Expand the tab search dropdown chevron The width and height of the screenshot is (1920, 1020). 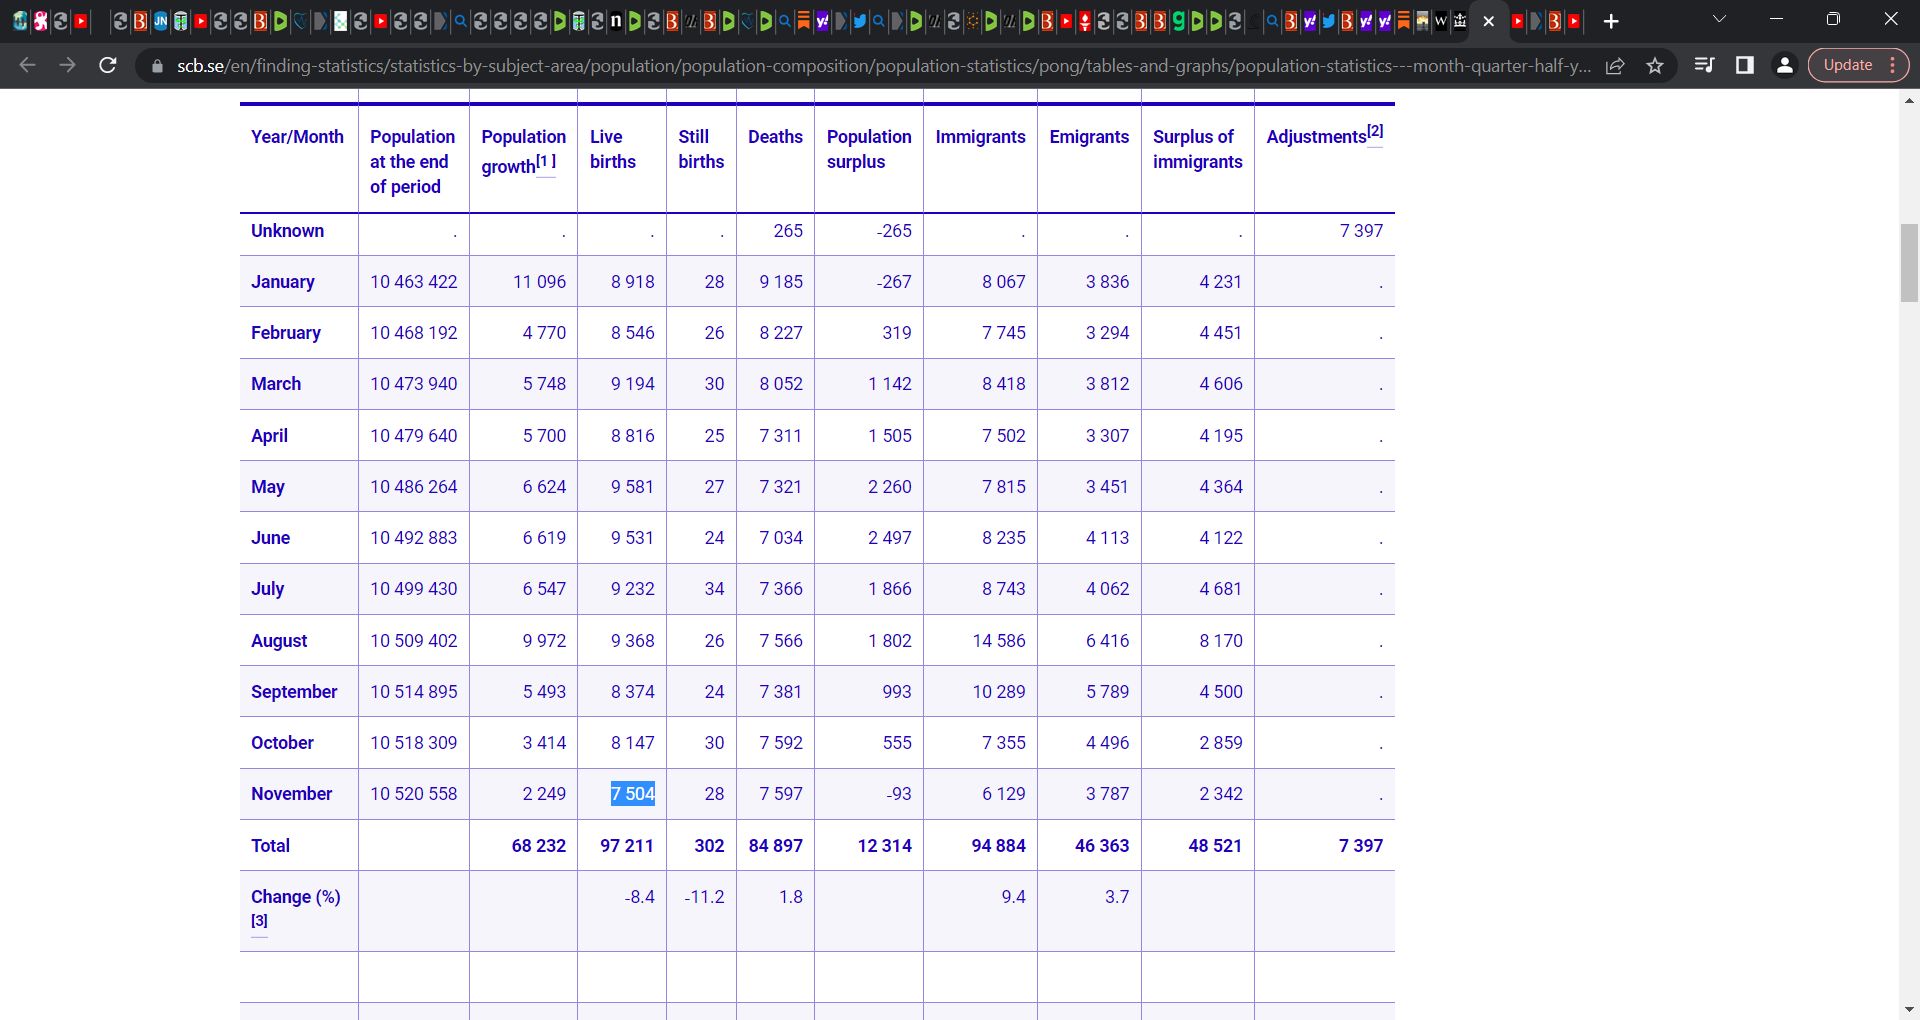[1719, 19]
